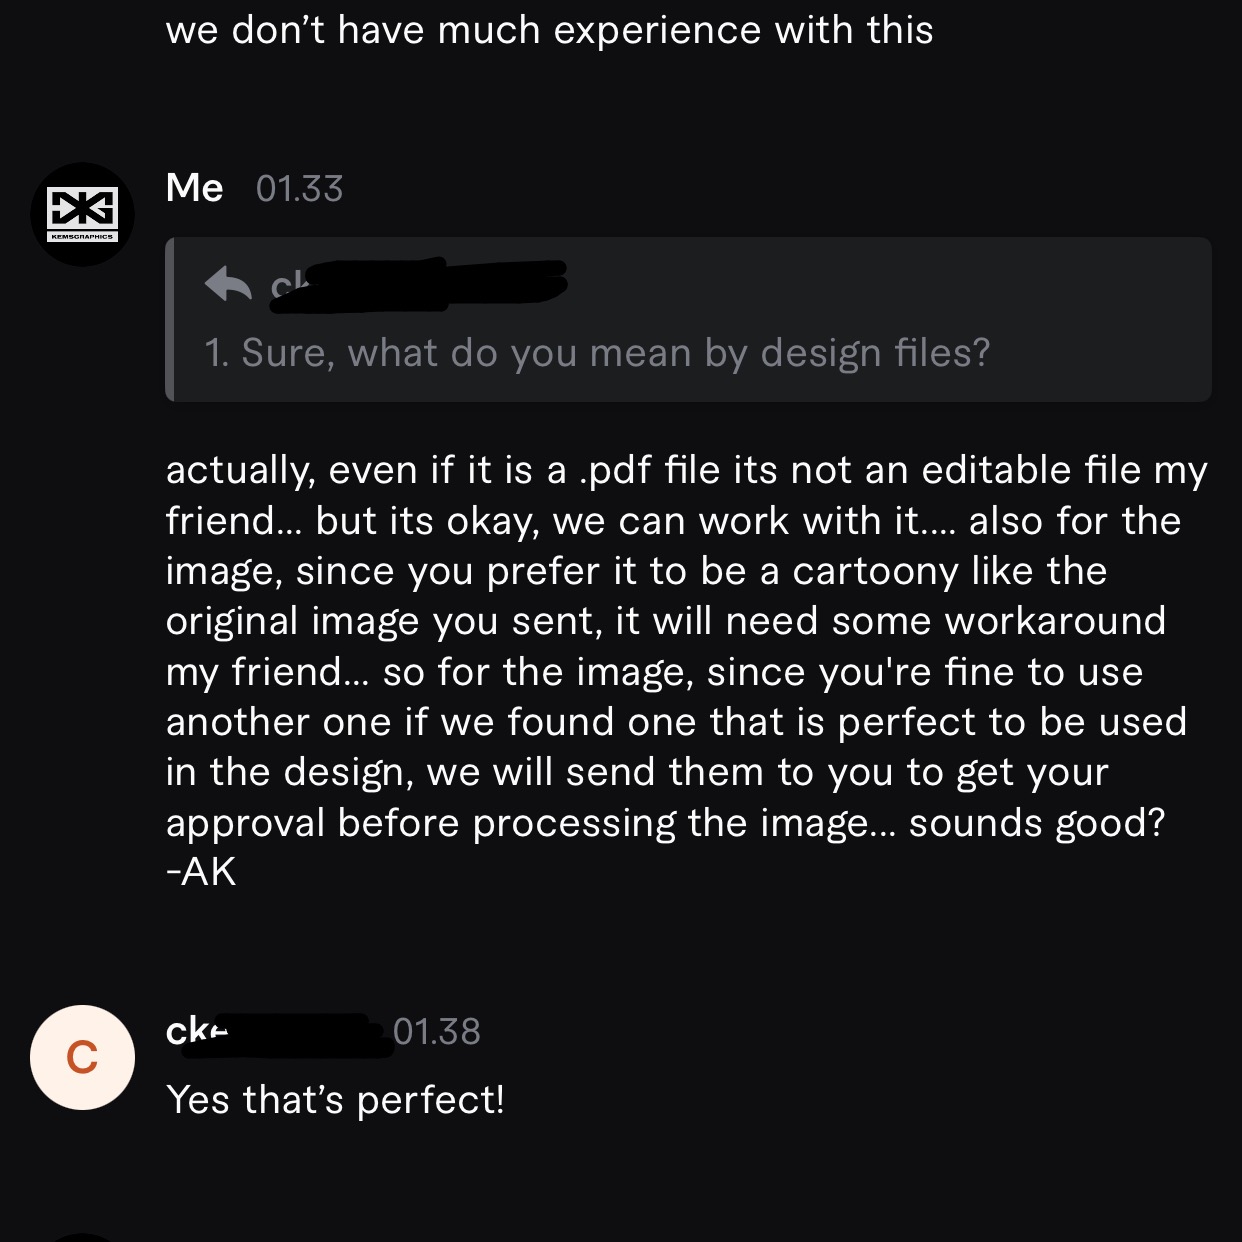Image resolution: width=1242 pixels, height=1242 pixels.
Task: Select the "Me" sender name
Action: pos(194,188)
